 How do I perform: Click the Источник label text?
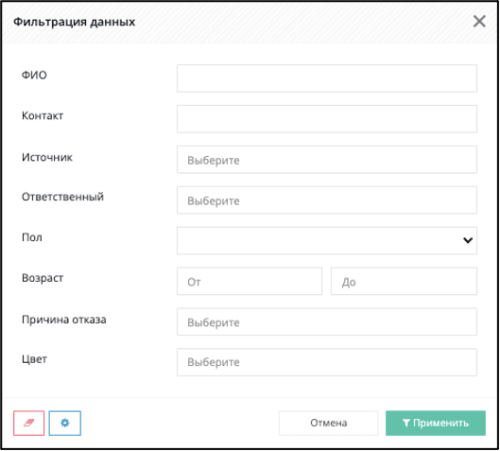point(47,157)
